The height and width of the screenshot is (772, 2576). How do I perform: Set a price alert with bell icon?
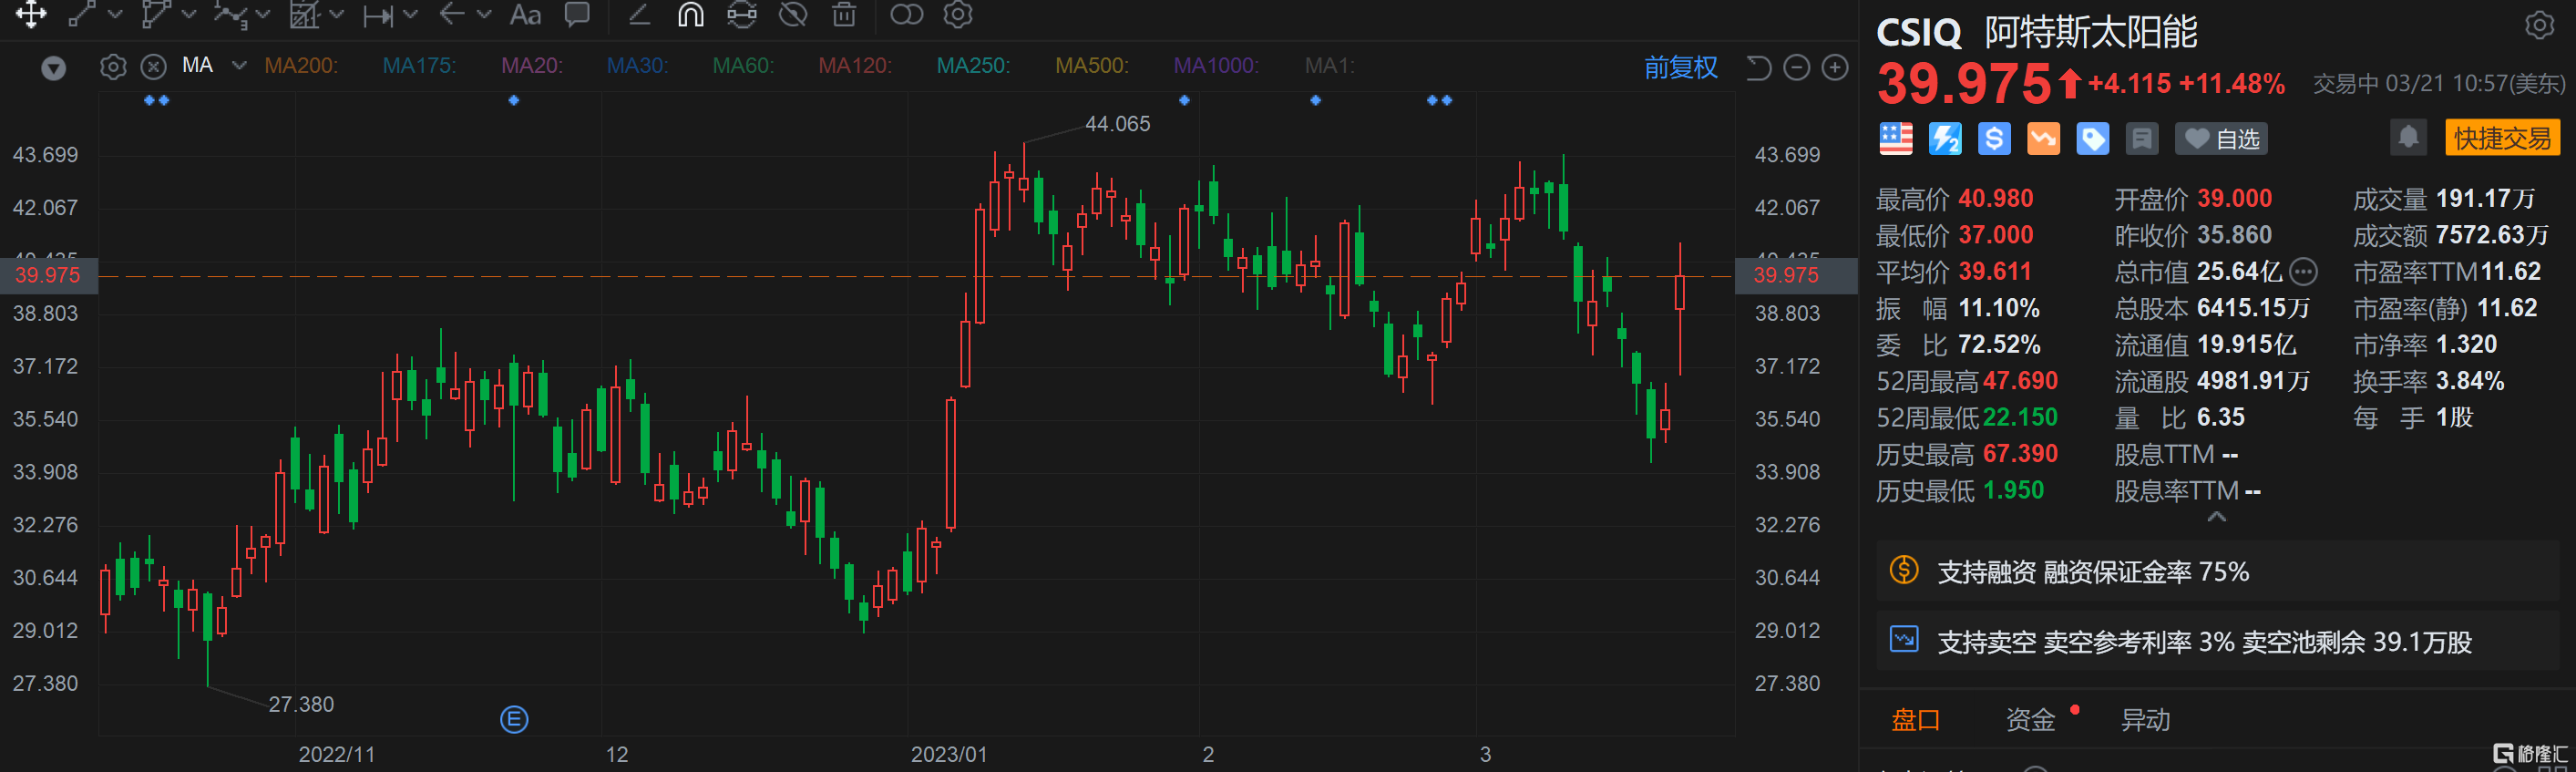tap(2408, 137)
